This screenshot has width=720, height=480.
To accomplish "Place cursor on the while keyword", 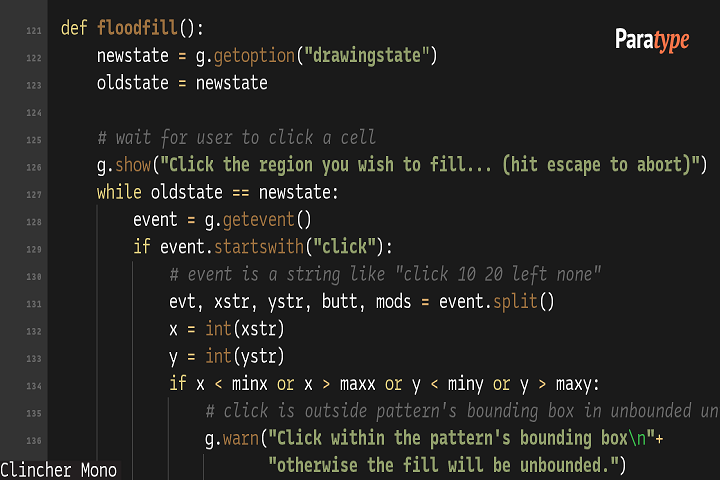I will click(119, 192).
